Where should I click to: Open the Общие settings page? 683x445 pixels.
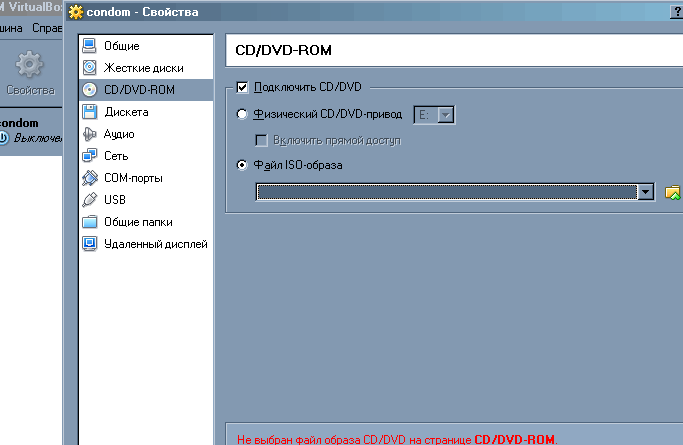pyautogui.click(x=146, y=46)
